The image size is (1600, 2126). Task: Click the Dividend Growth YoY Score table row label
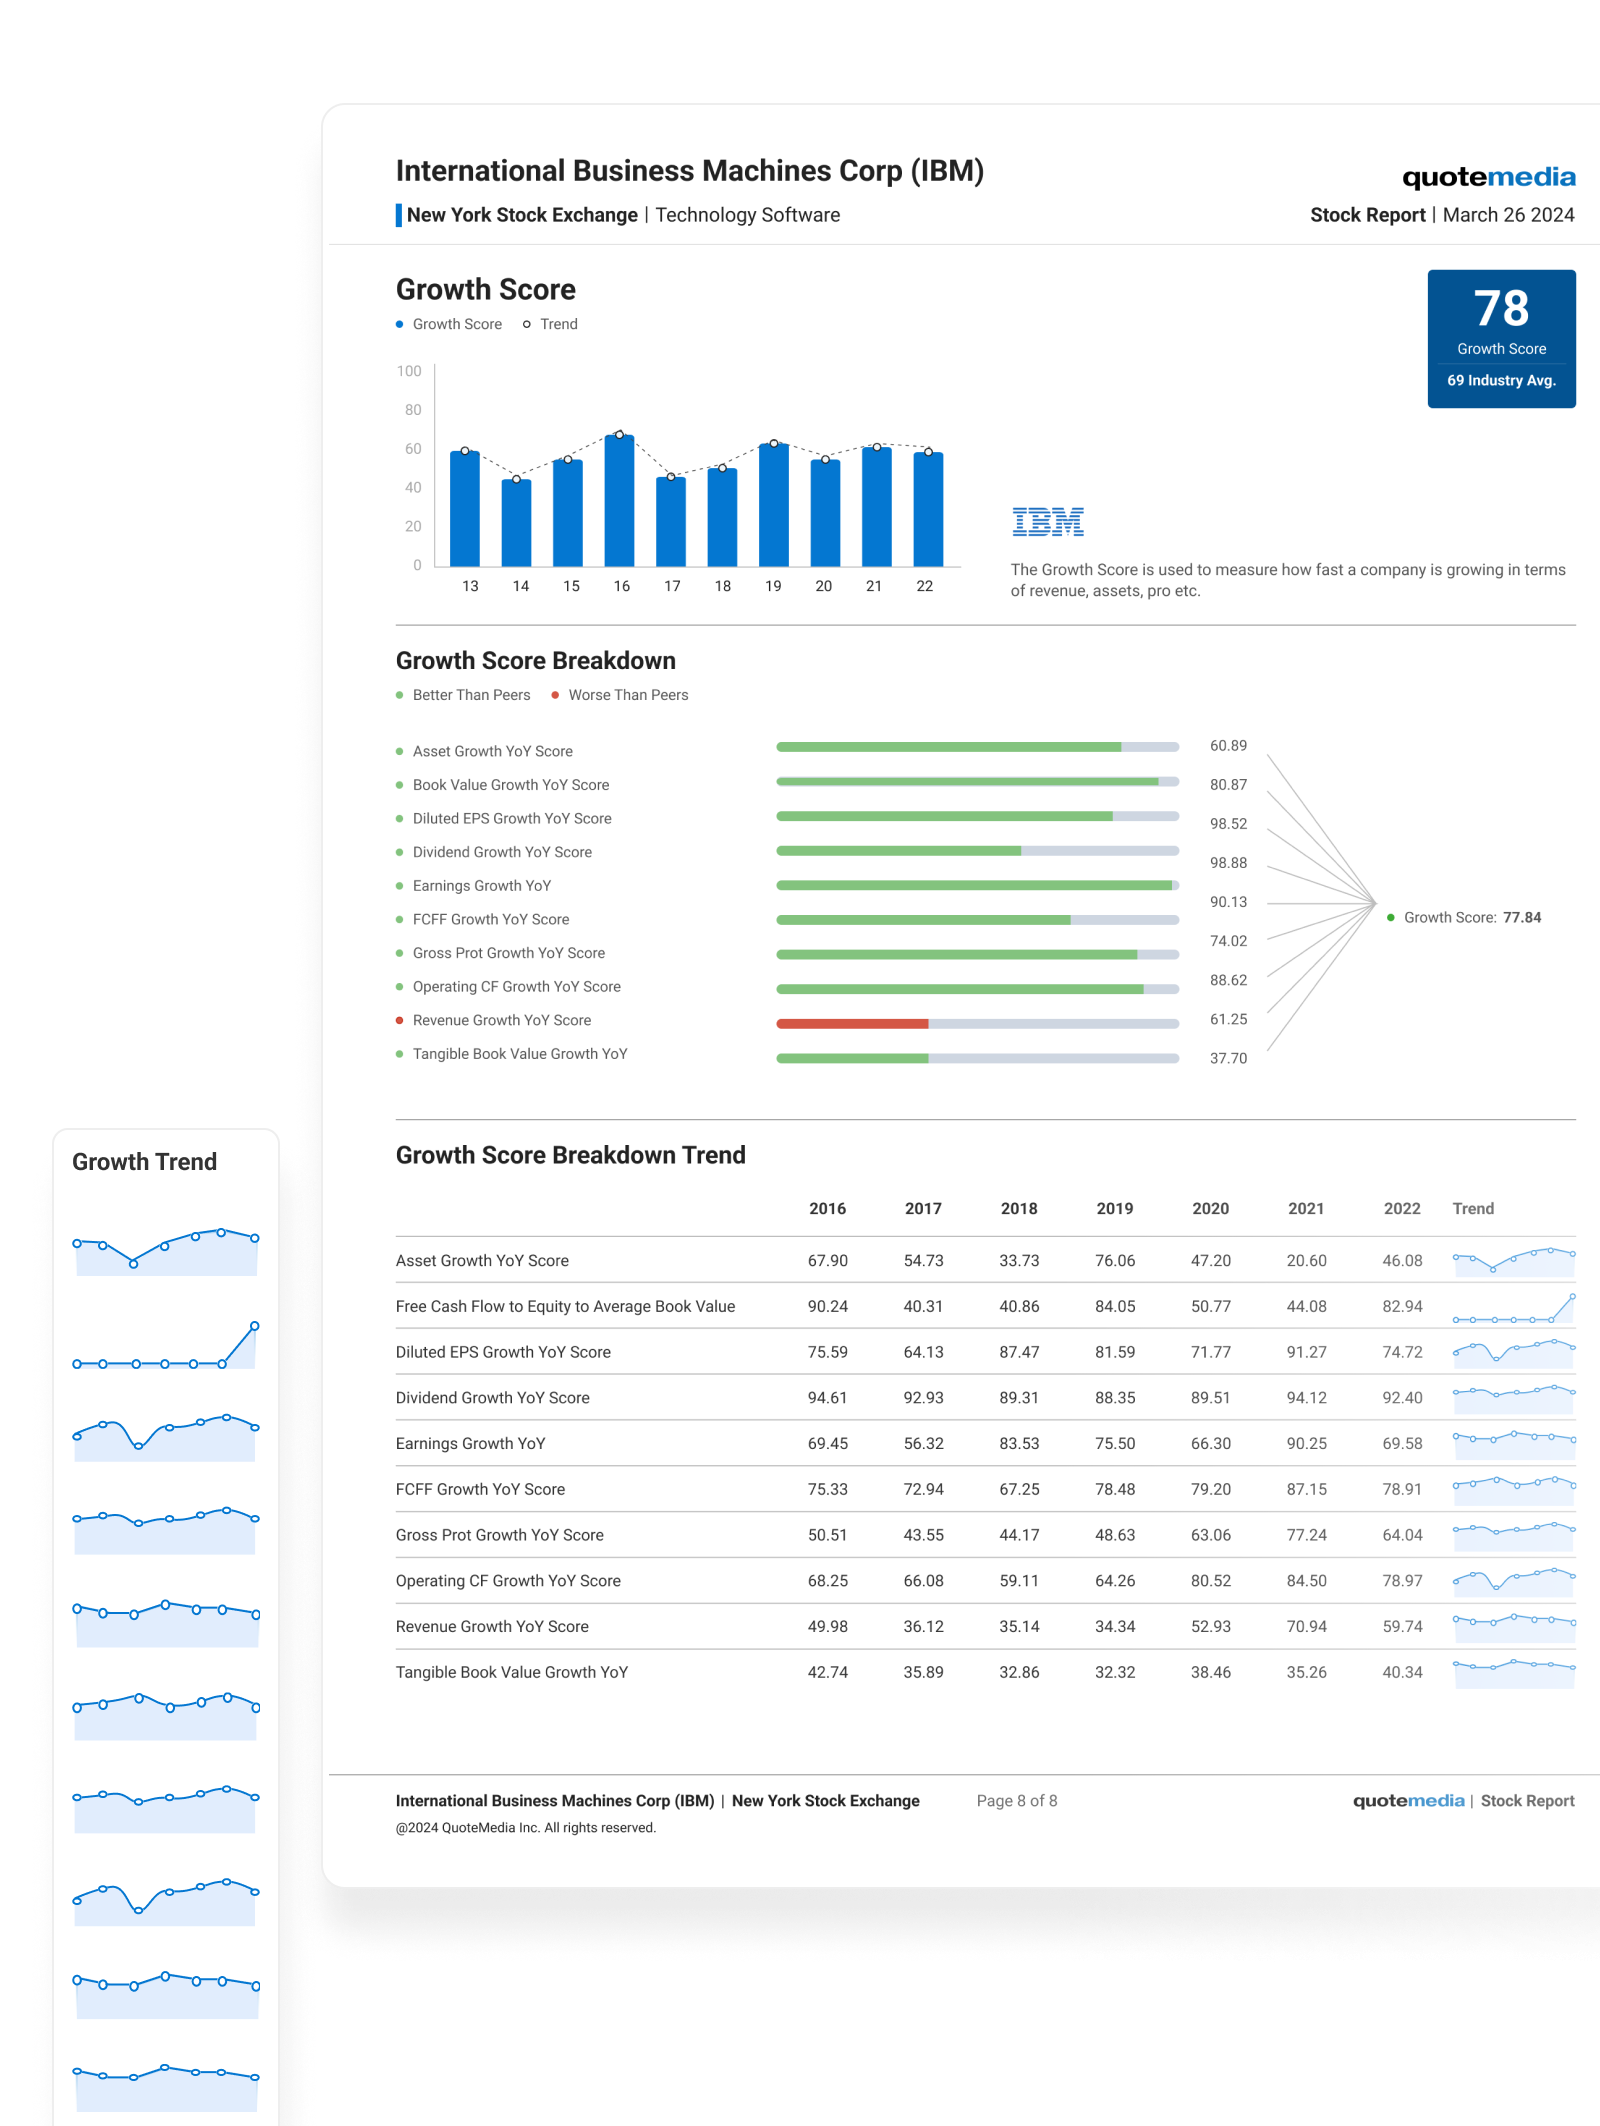pos(492,1398)
